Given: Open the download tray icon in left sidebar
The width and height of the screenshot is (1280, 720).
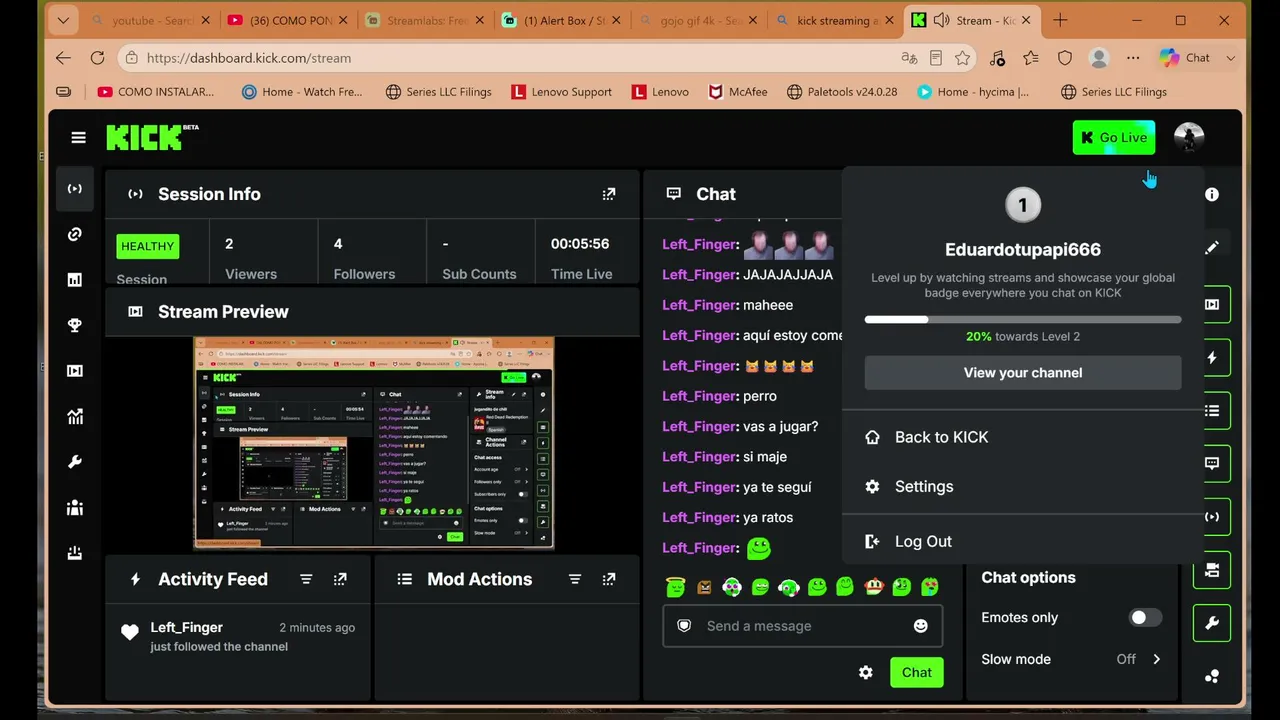Looking at the screenshot, I should [75, 553].
